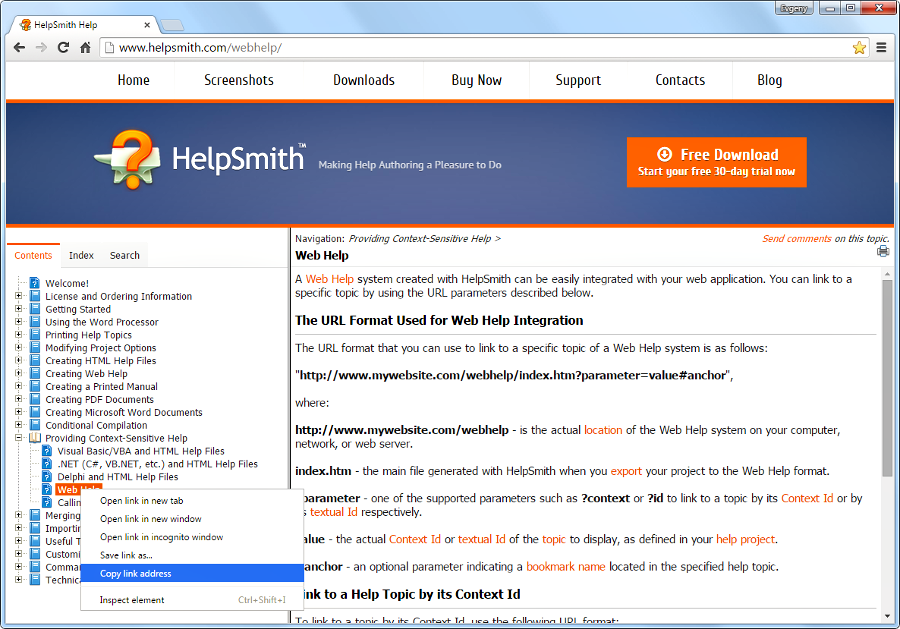The image size is (900, 629).
Task: Click the book icon beside Conditional Compilation
Action: click(x=35, y=425)
